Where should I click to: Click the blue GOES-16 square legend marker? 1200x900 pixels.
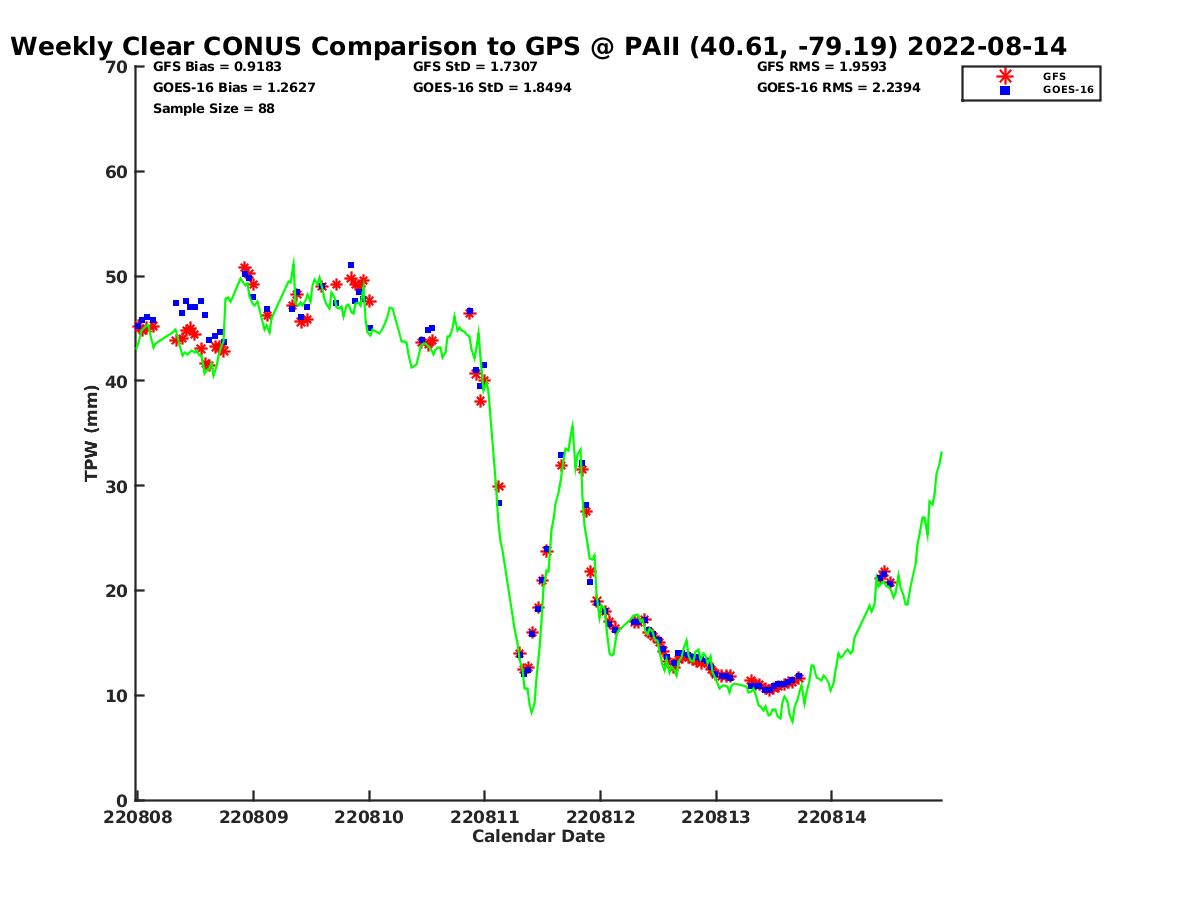pyautogui.click(x=1004, y=90)
